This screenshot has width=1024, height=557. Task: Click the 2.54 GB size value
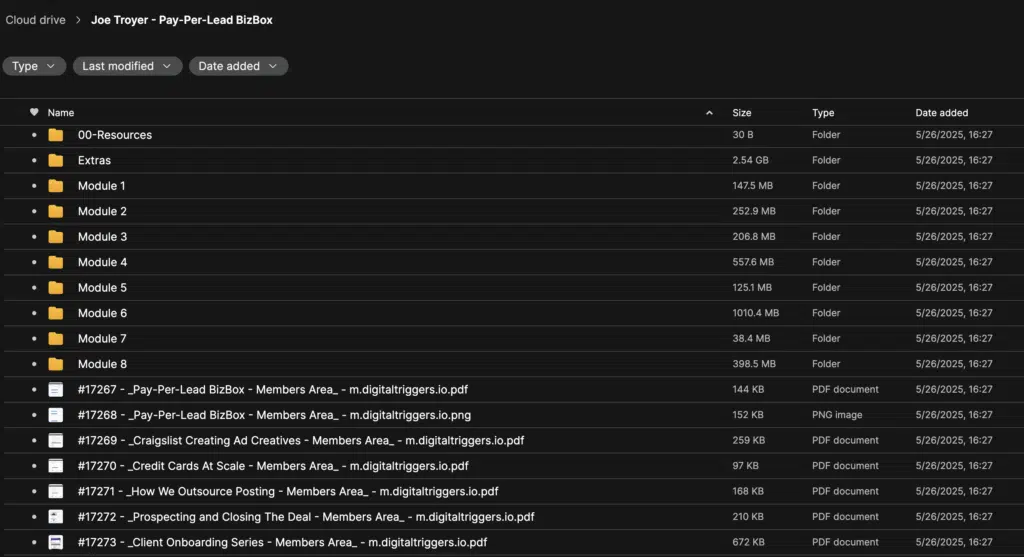pos(750,160)
